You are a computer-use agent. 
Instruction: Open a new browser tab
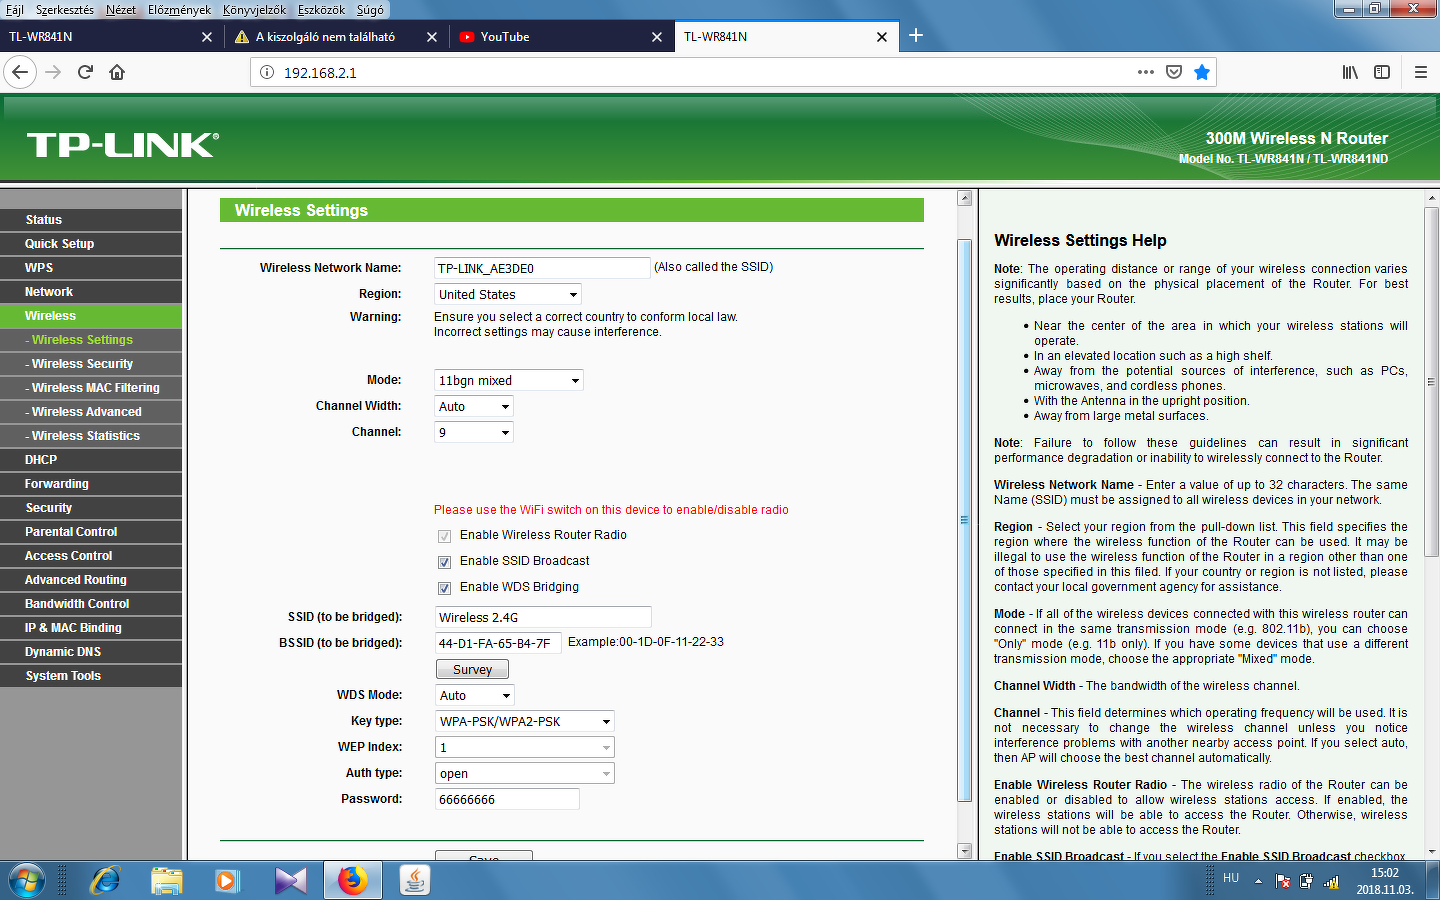pos(916,36)
